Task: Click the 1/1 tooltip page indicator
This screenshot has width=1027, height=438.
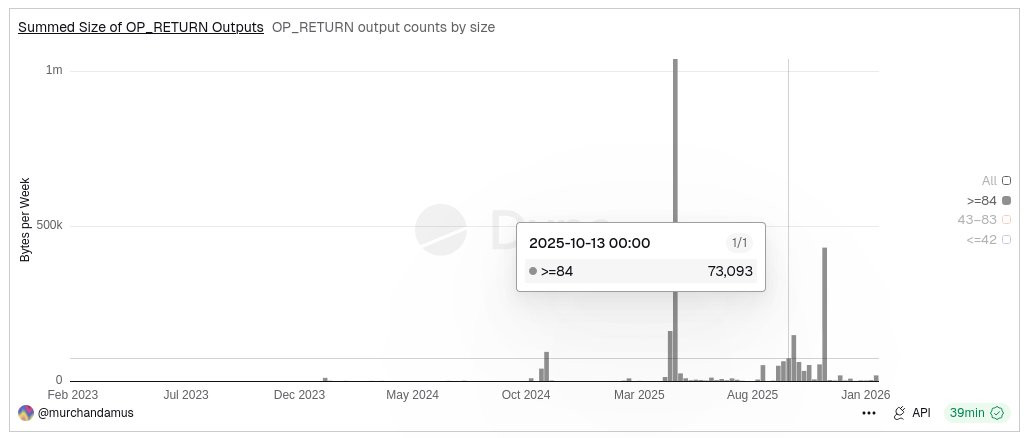Action: click(x=739, y=243)
